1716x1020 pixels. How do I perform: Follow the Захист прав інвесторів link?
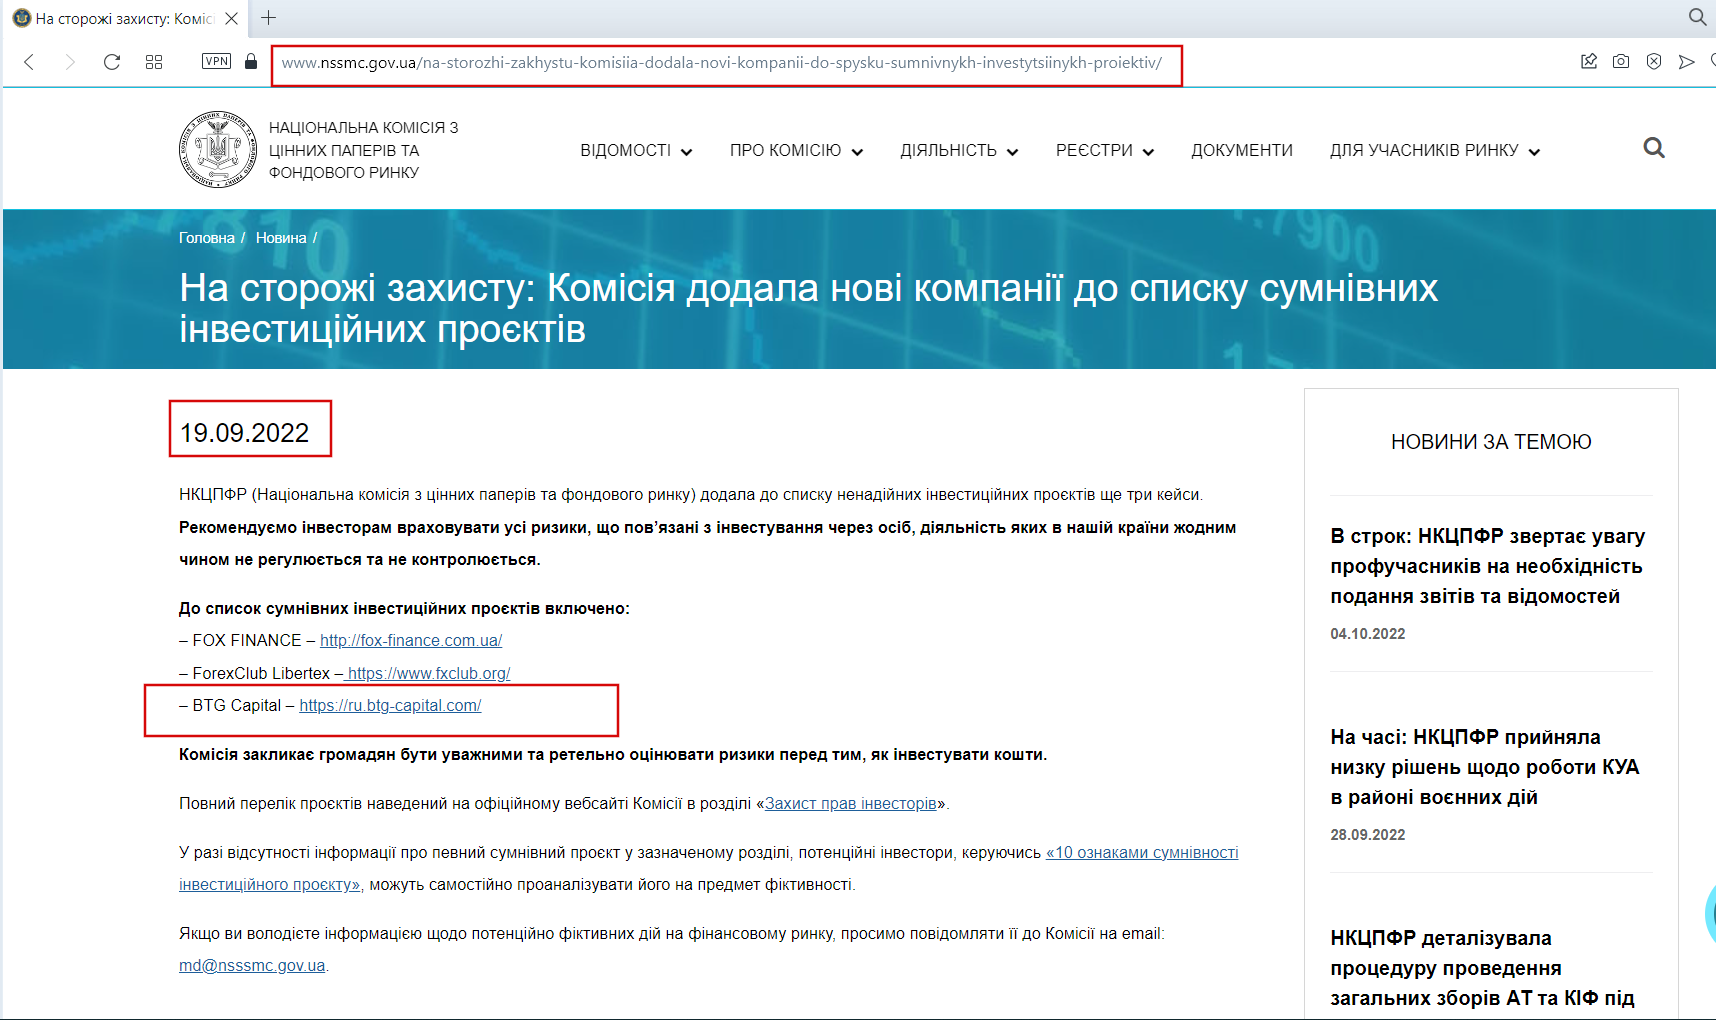pyautogui.click(x=850, y=804)
